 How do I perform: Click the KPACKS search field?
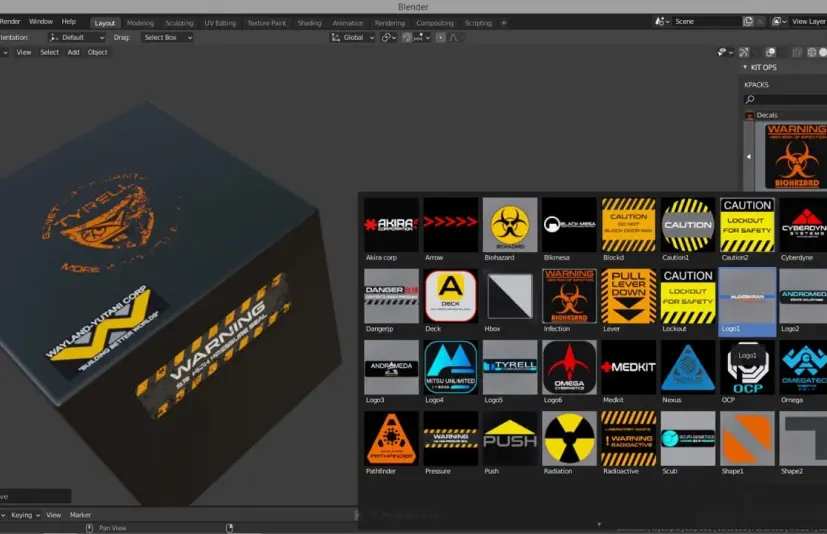(x=786, y=99)
